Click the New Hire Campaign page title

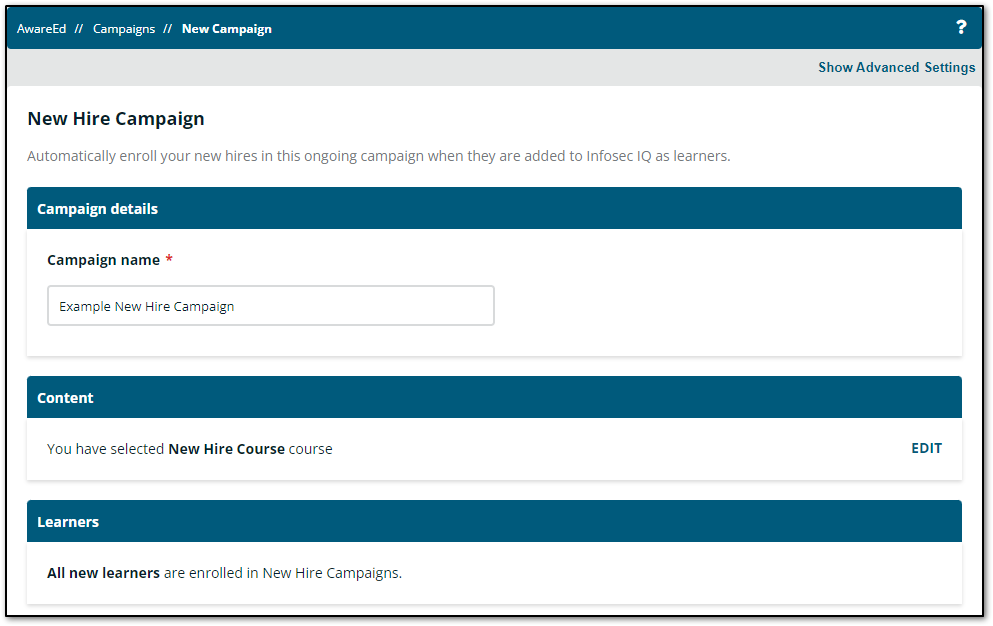[x=115, y=118]
